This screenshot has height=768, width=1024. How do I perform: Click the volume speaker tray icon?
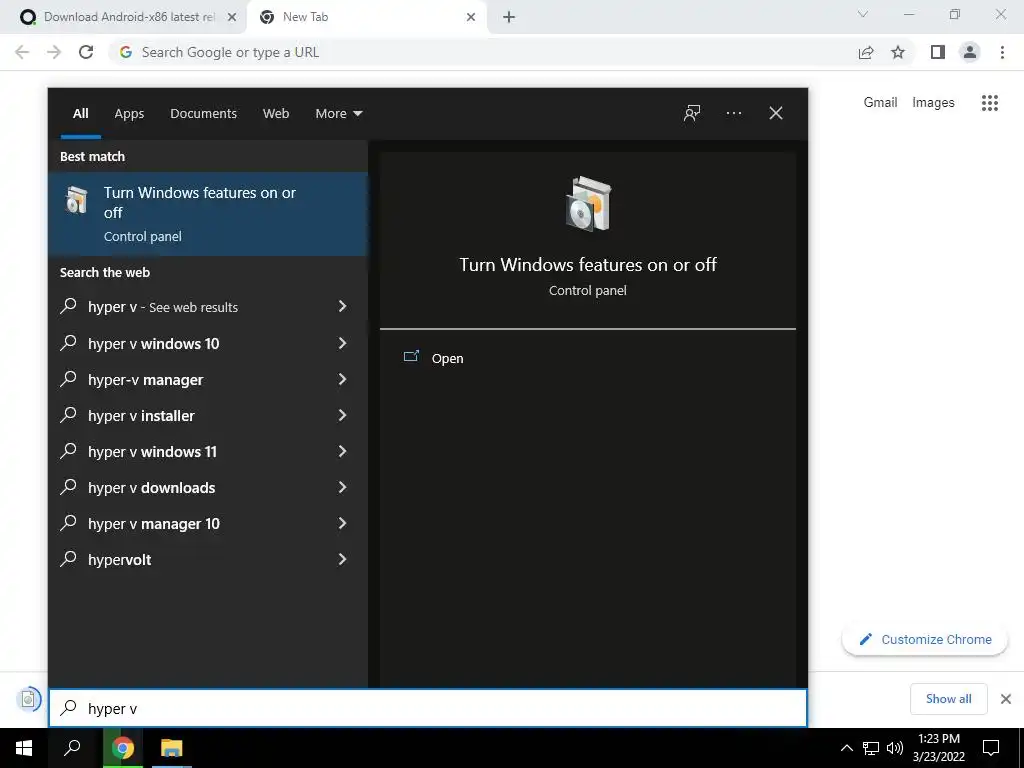(x=895, y=748)
